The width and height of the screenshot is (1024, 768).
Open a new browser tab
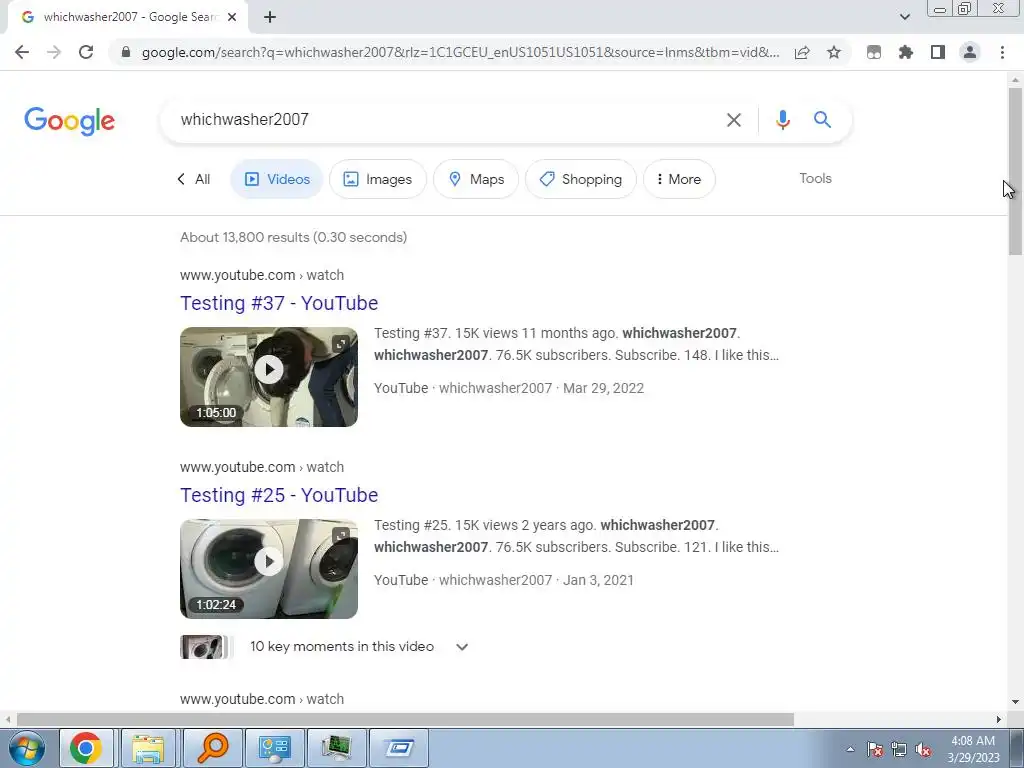(270, 17)
